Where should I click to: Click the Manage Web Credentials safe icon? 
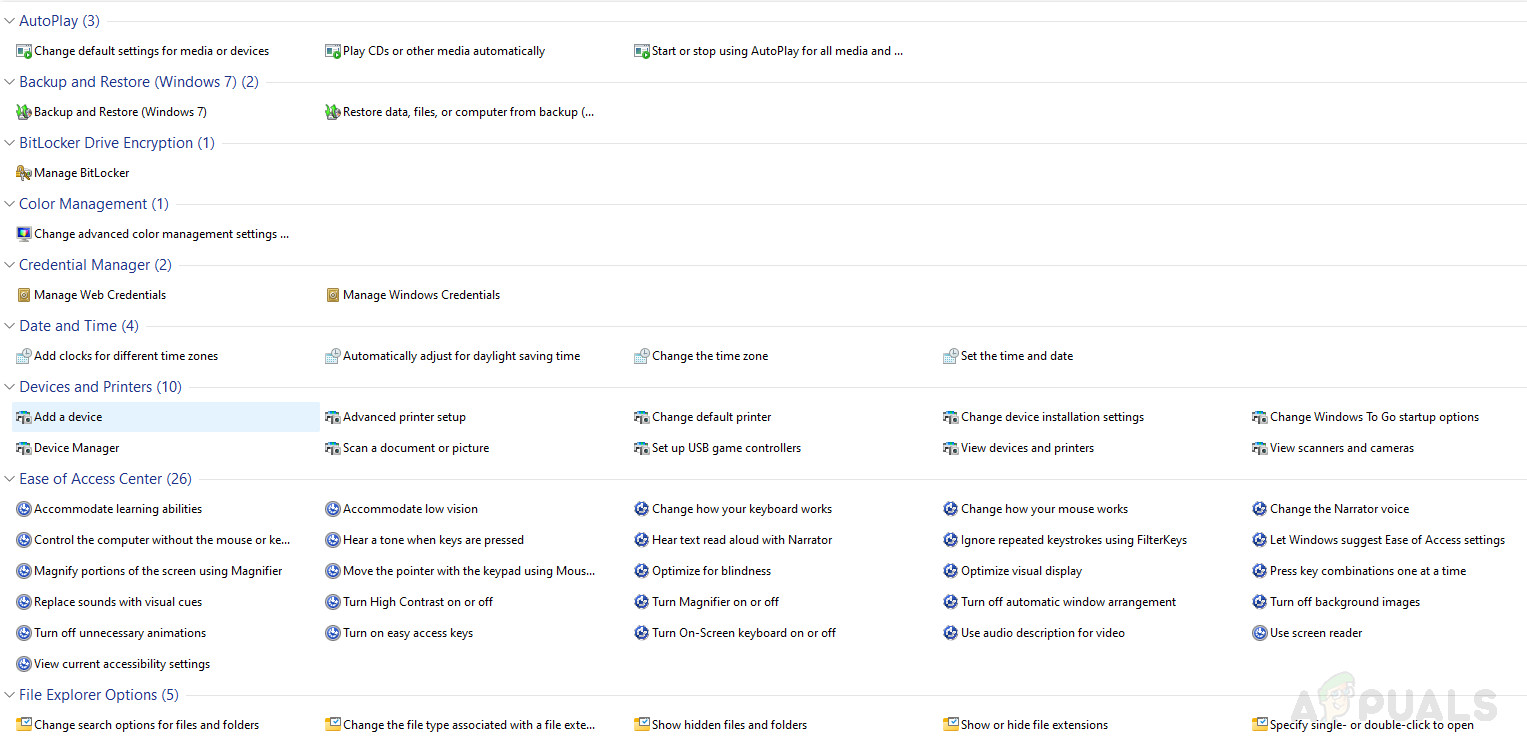pyautogui.click(x=24, y=295)
